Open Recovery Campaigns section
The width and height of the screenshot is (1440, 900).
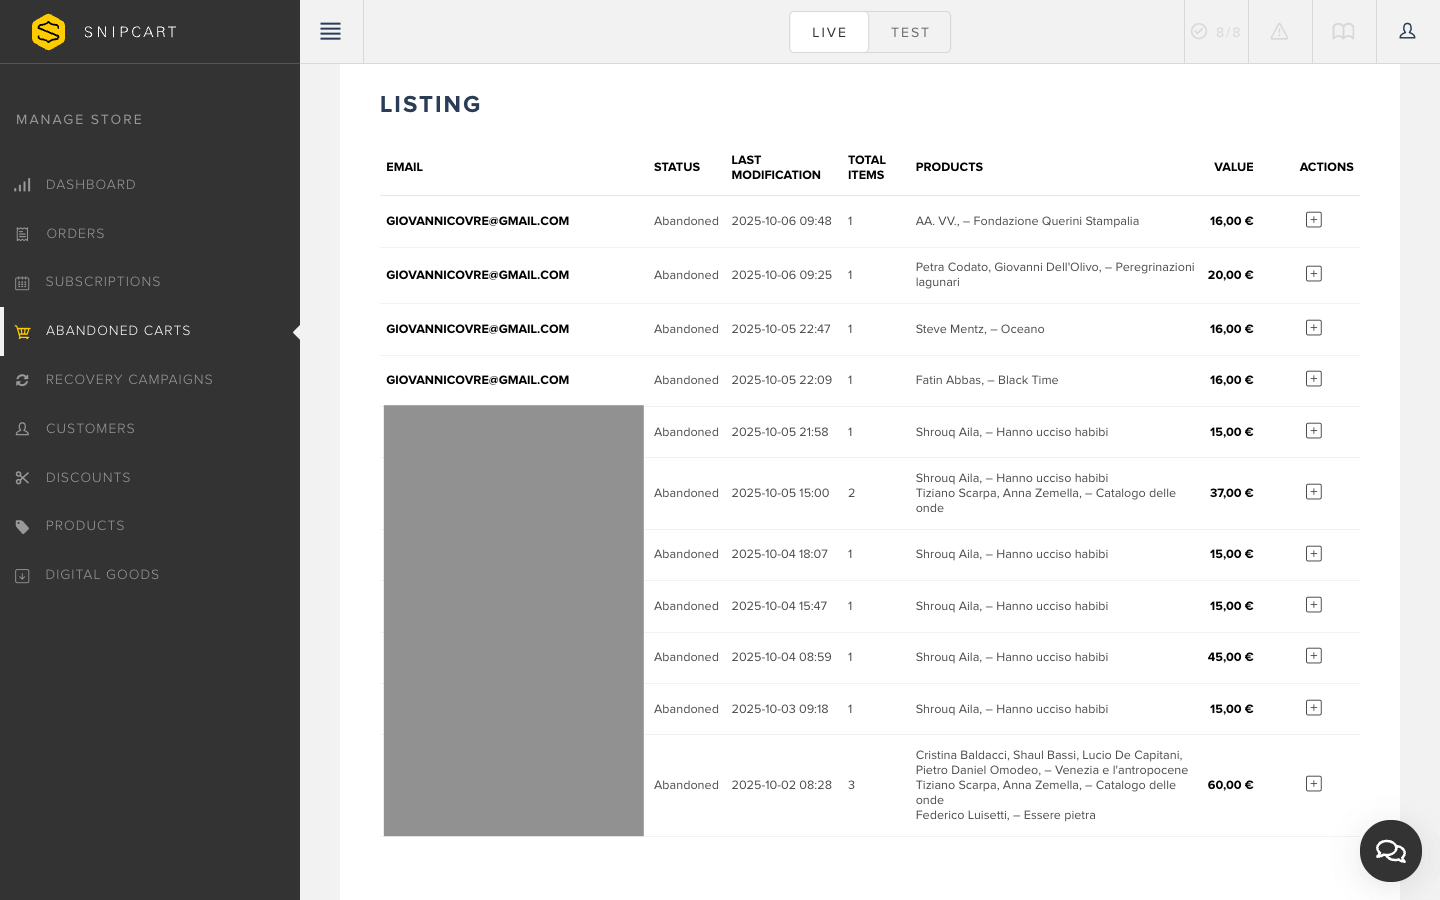pyautogui.click(x=129, y=380)
